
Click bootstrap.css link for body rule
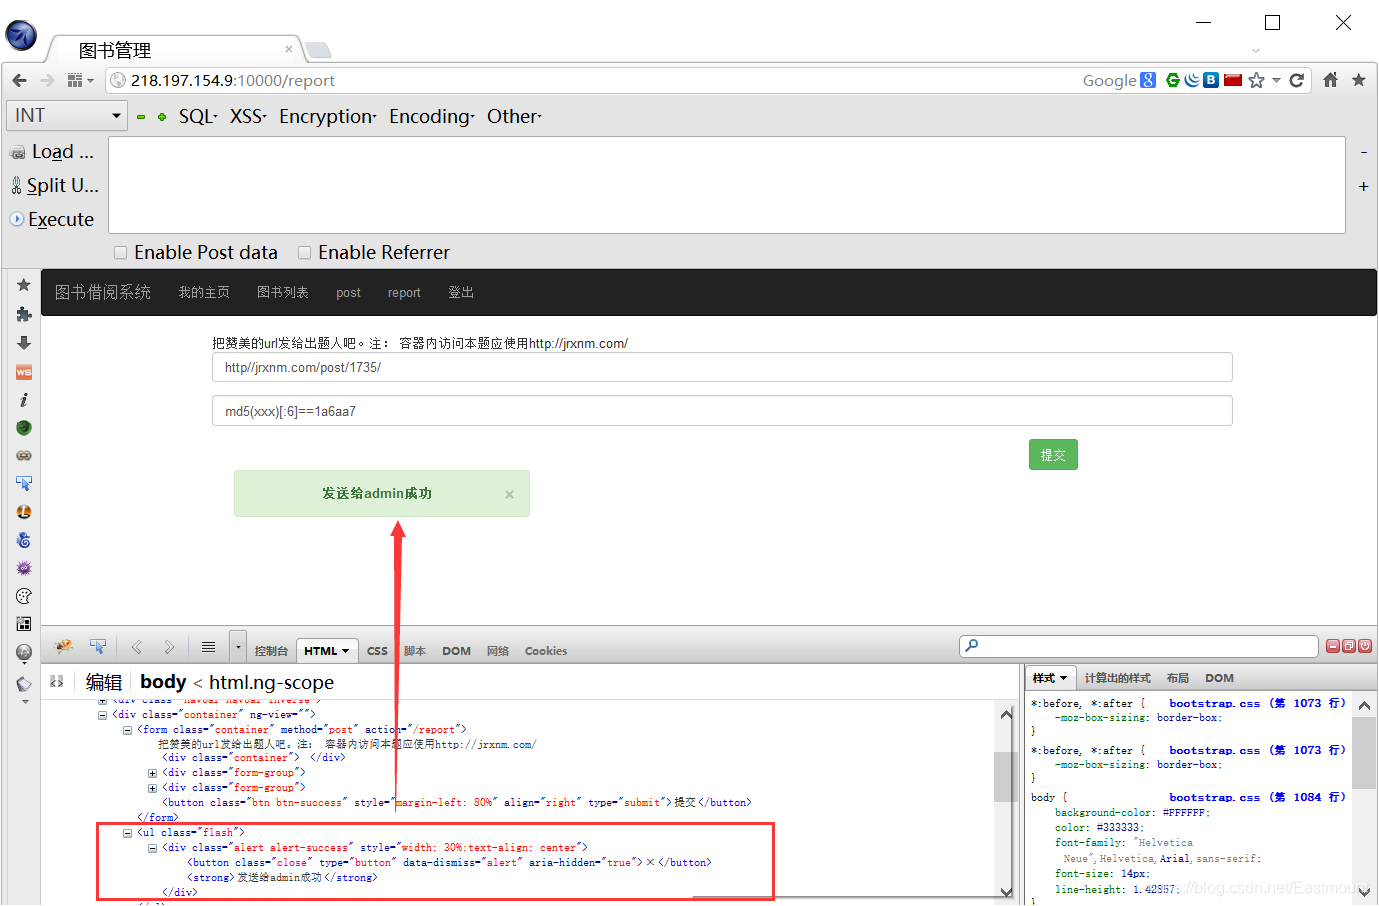[1257, 797]
